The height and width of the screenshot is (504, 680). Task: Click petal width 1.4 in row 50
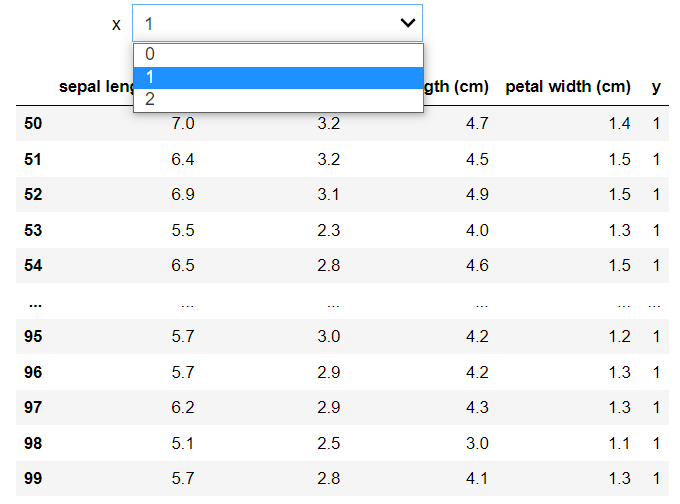pyautogui.click(x=619, y=123)
